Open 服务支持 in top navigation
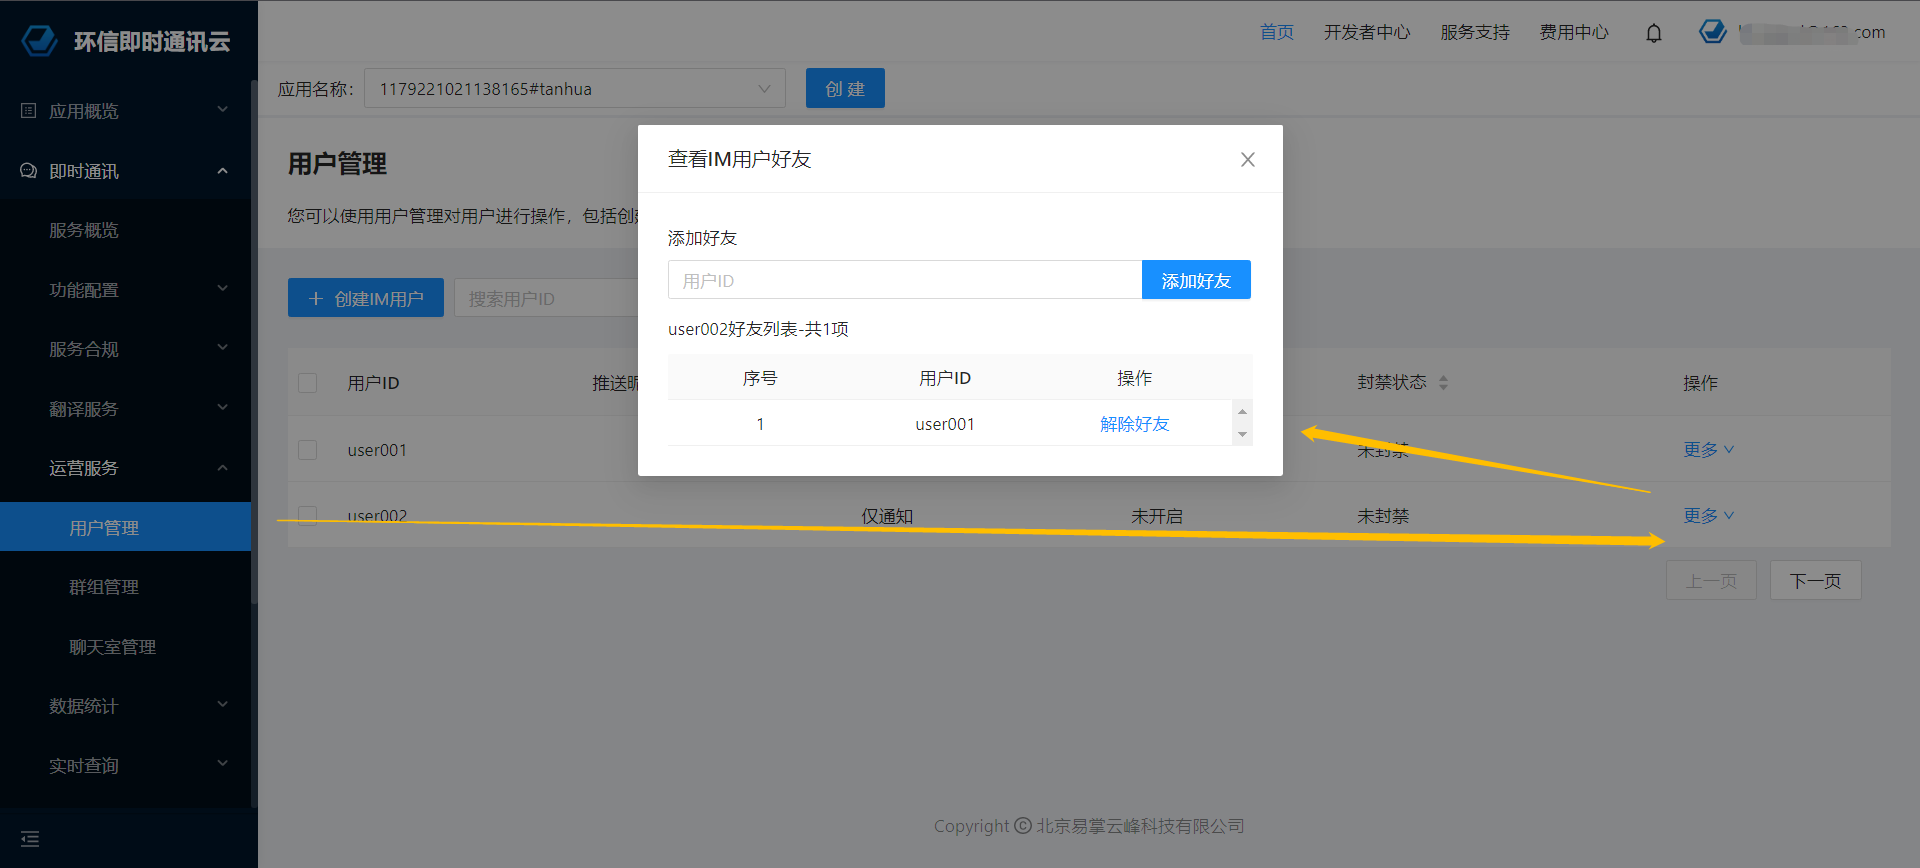Viewport: 1920px width, 868px height. tap(1475, 33)
